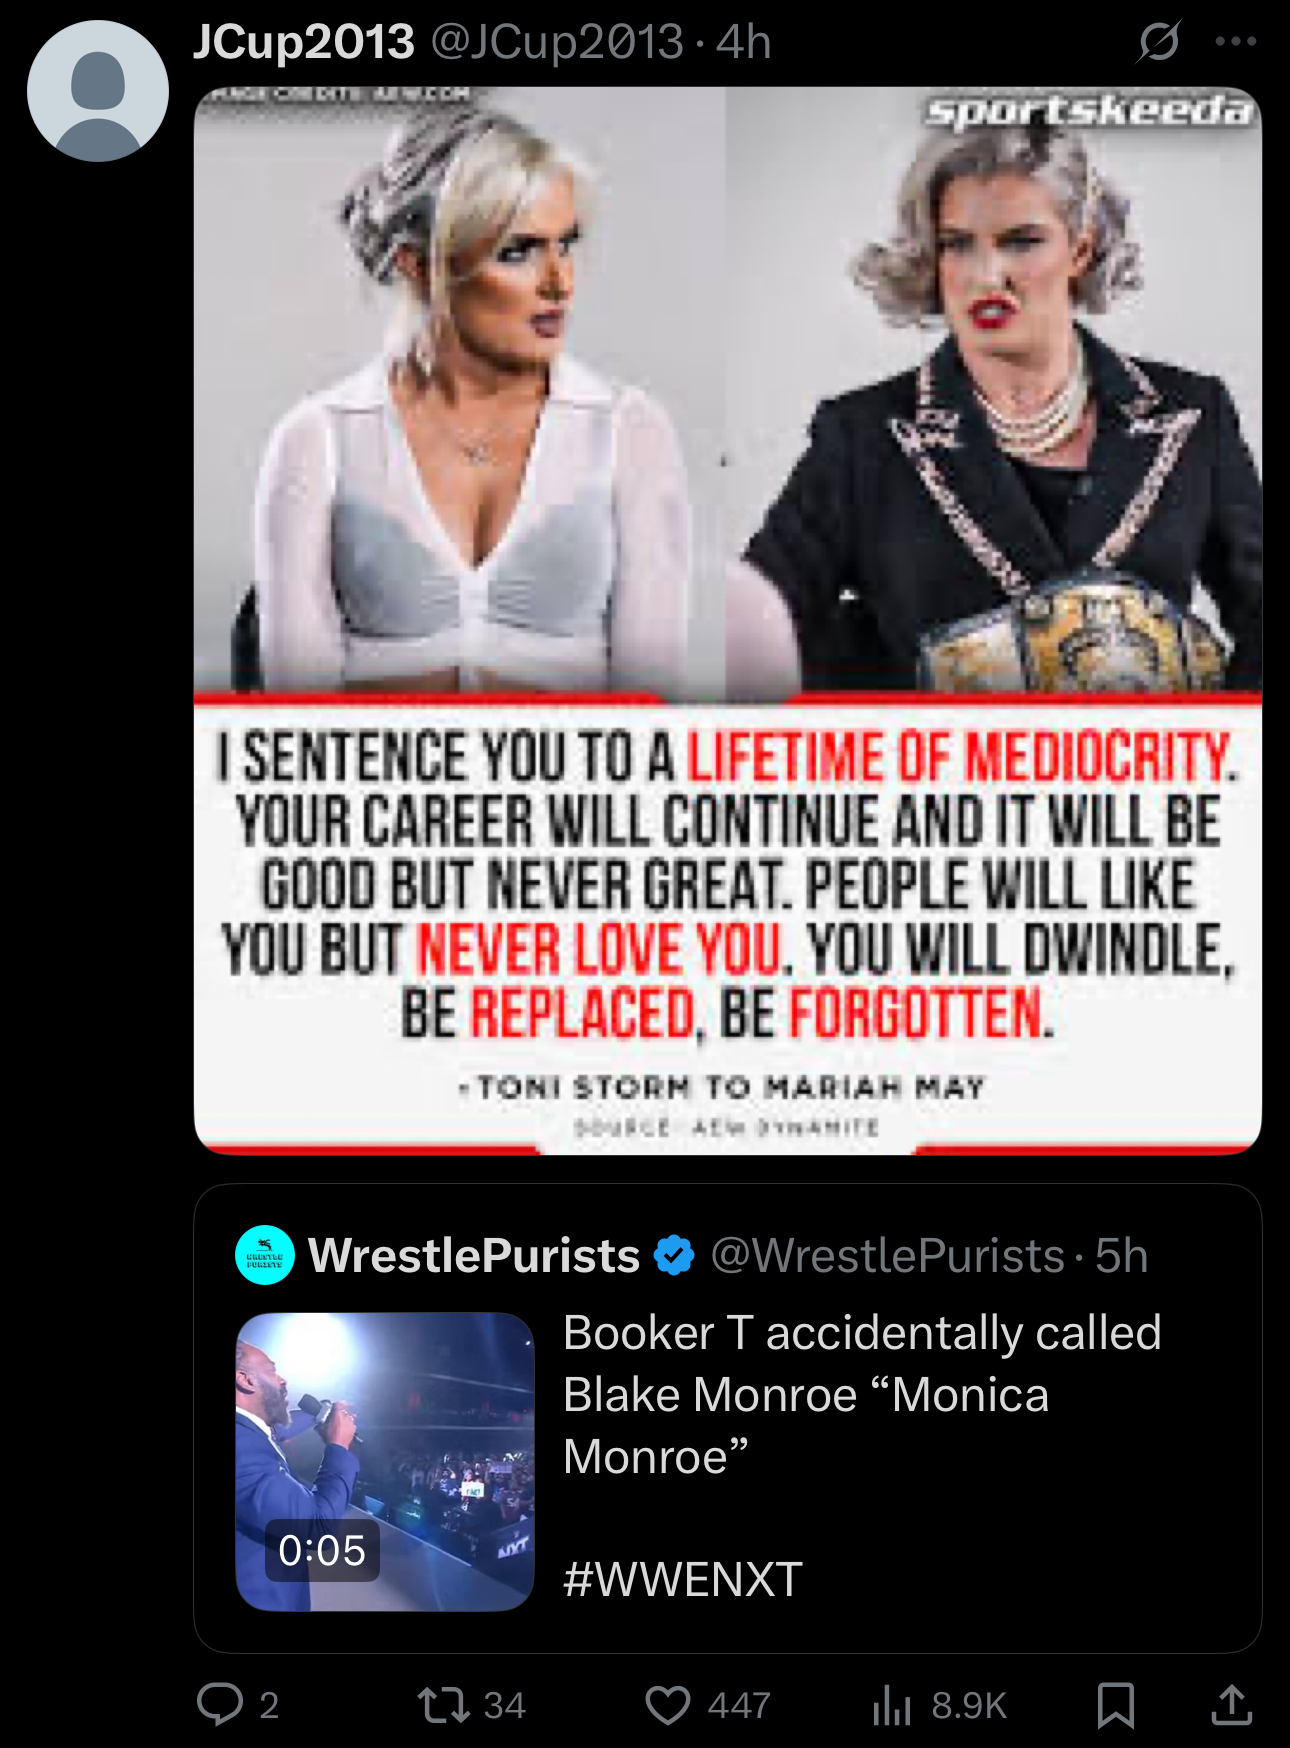Tap the 447 likes count

[739, 1705]
